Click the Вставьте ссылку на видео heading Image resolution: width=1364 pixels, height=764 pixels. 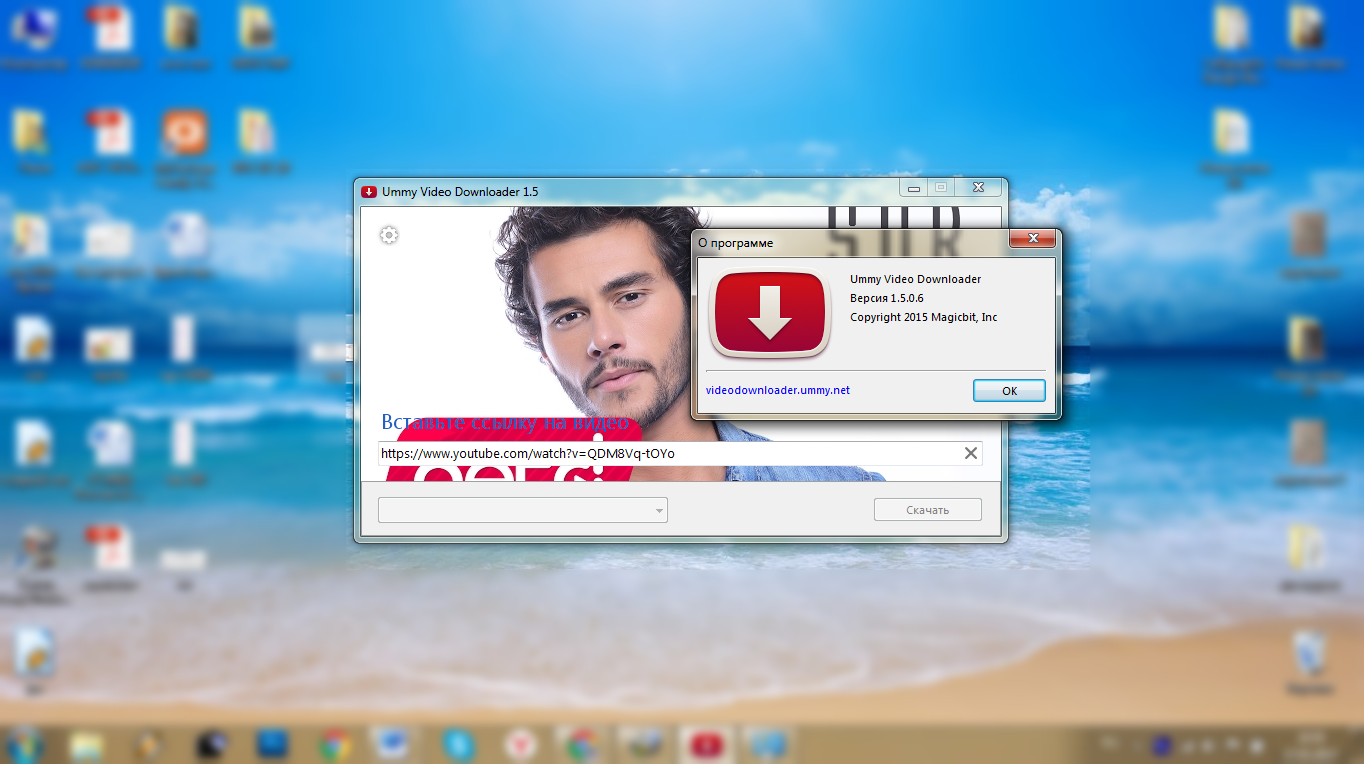click(x=505, y=422)
